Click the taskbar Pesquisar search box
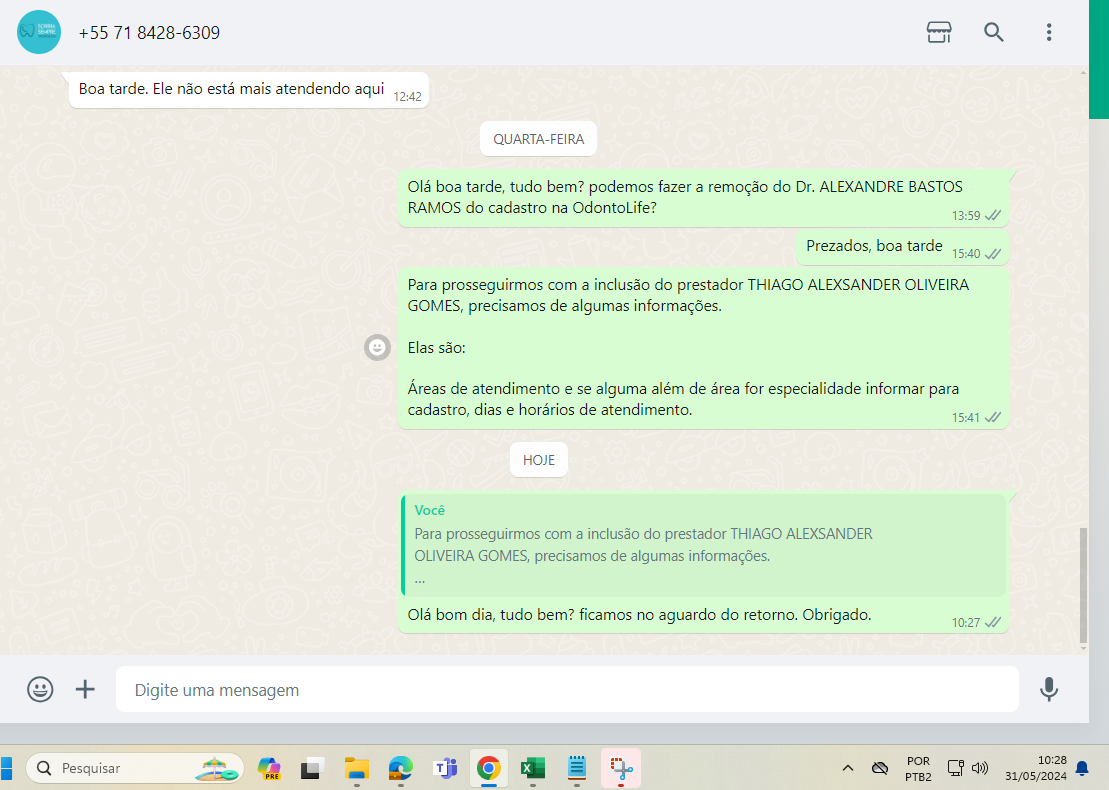This screenshot has width=1109, height=790. pyautogui.click(x=134, y=768)
